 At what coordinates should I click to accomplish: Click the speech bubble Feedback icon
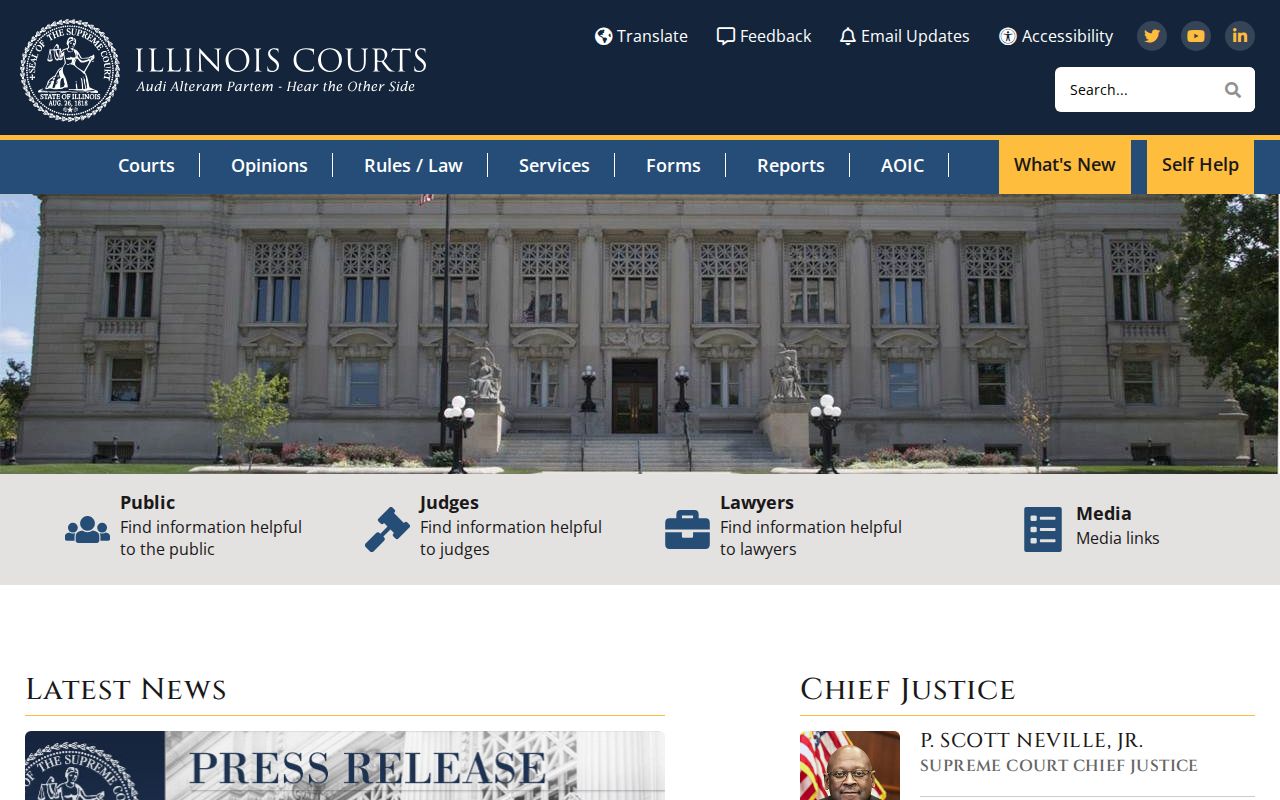[726, 36]
